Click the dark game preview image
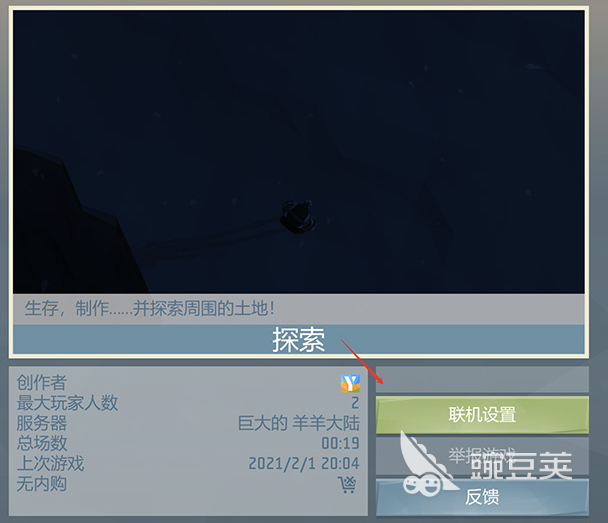This screenshot has width=608, height=523. tap(299, 152)
